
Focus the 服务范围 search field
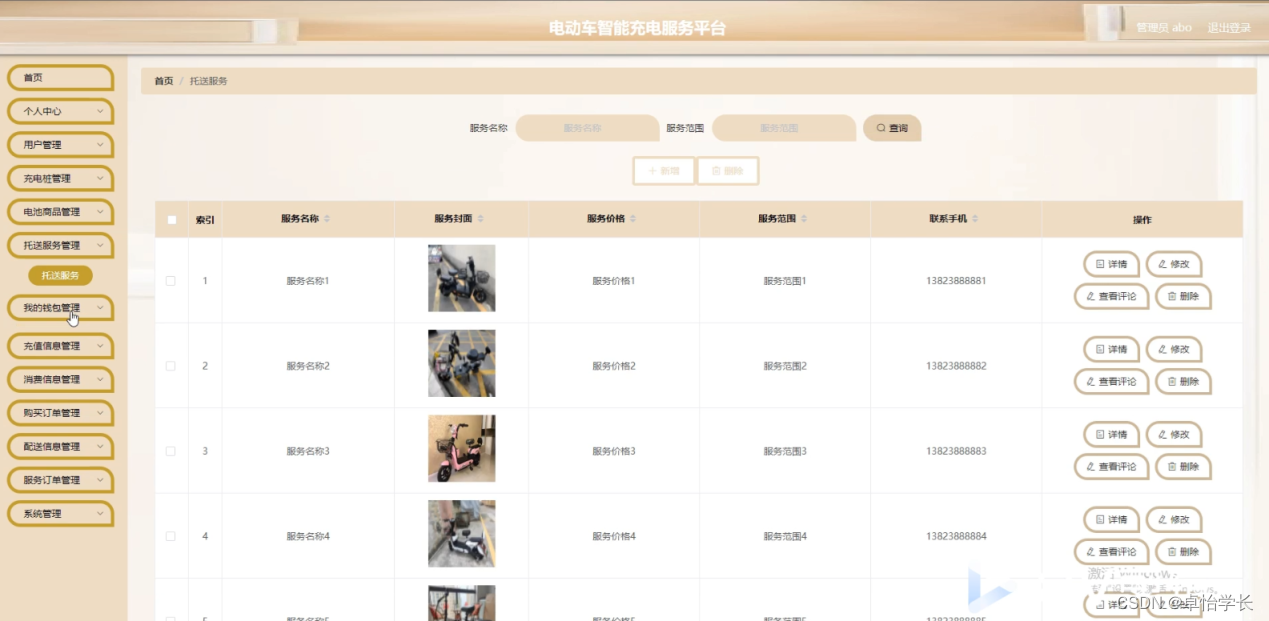click(784, 128)
